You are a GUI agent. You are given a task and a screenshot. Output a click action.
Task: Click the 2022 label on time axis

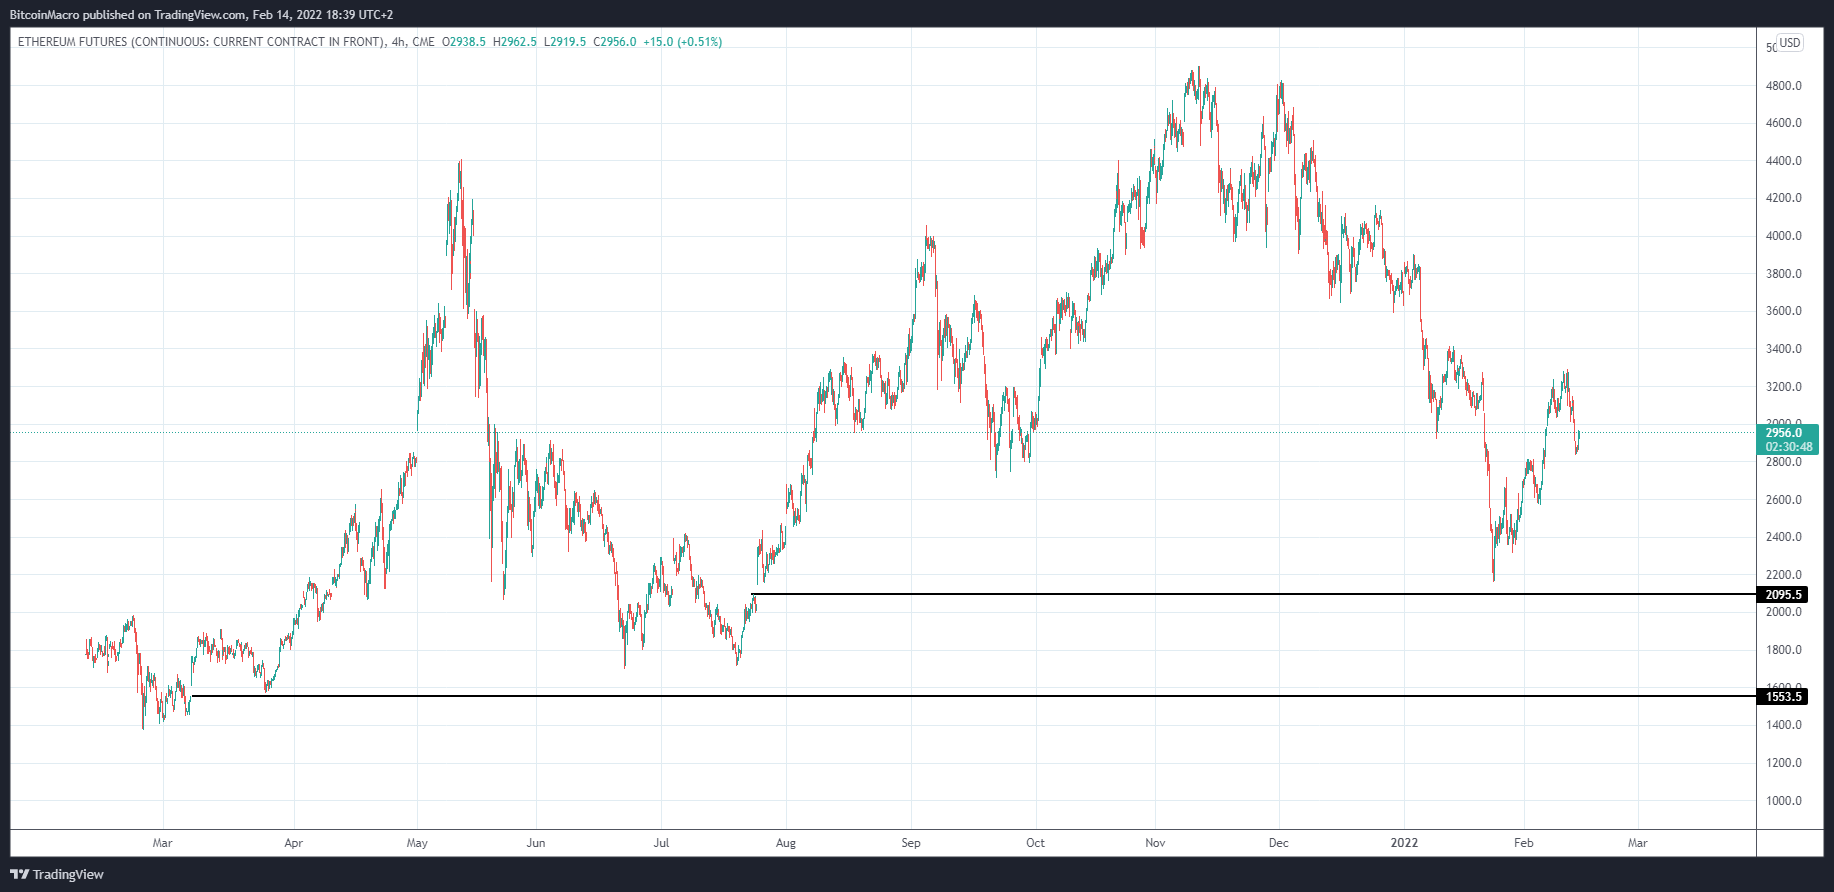tap(1404, 843)
